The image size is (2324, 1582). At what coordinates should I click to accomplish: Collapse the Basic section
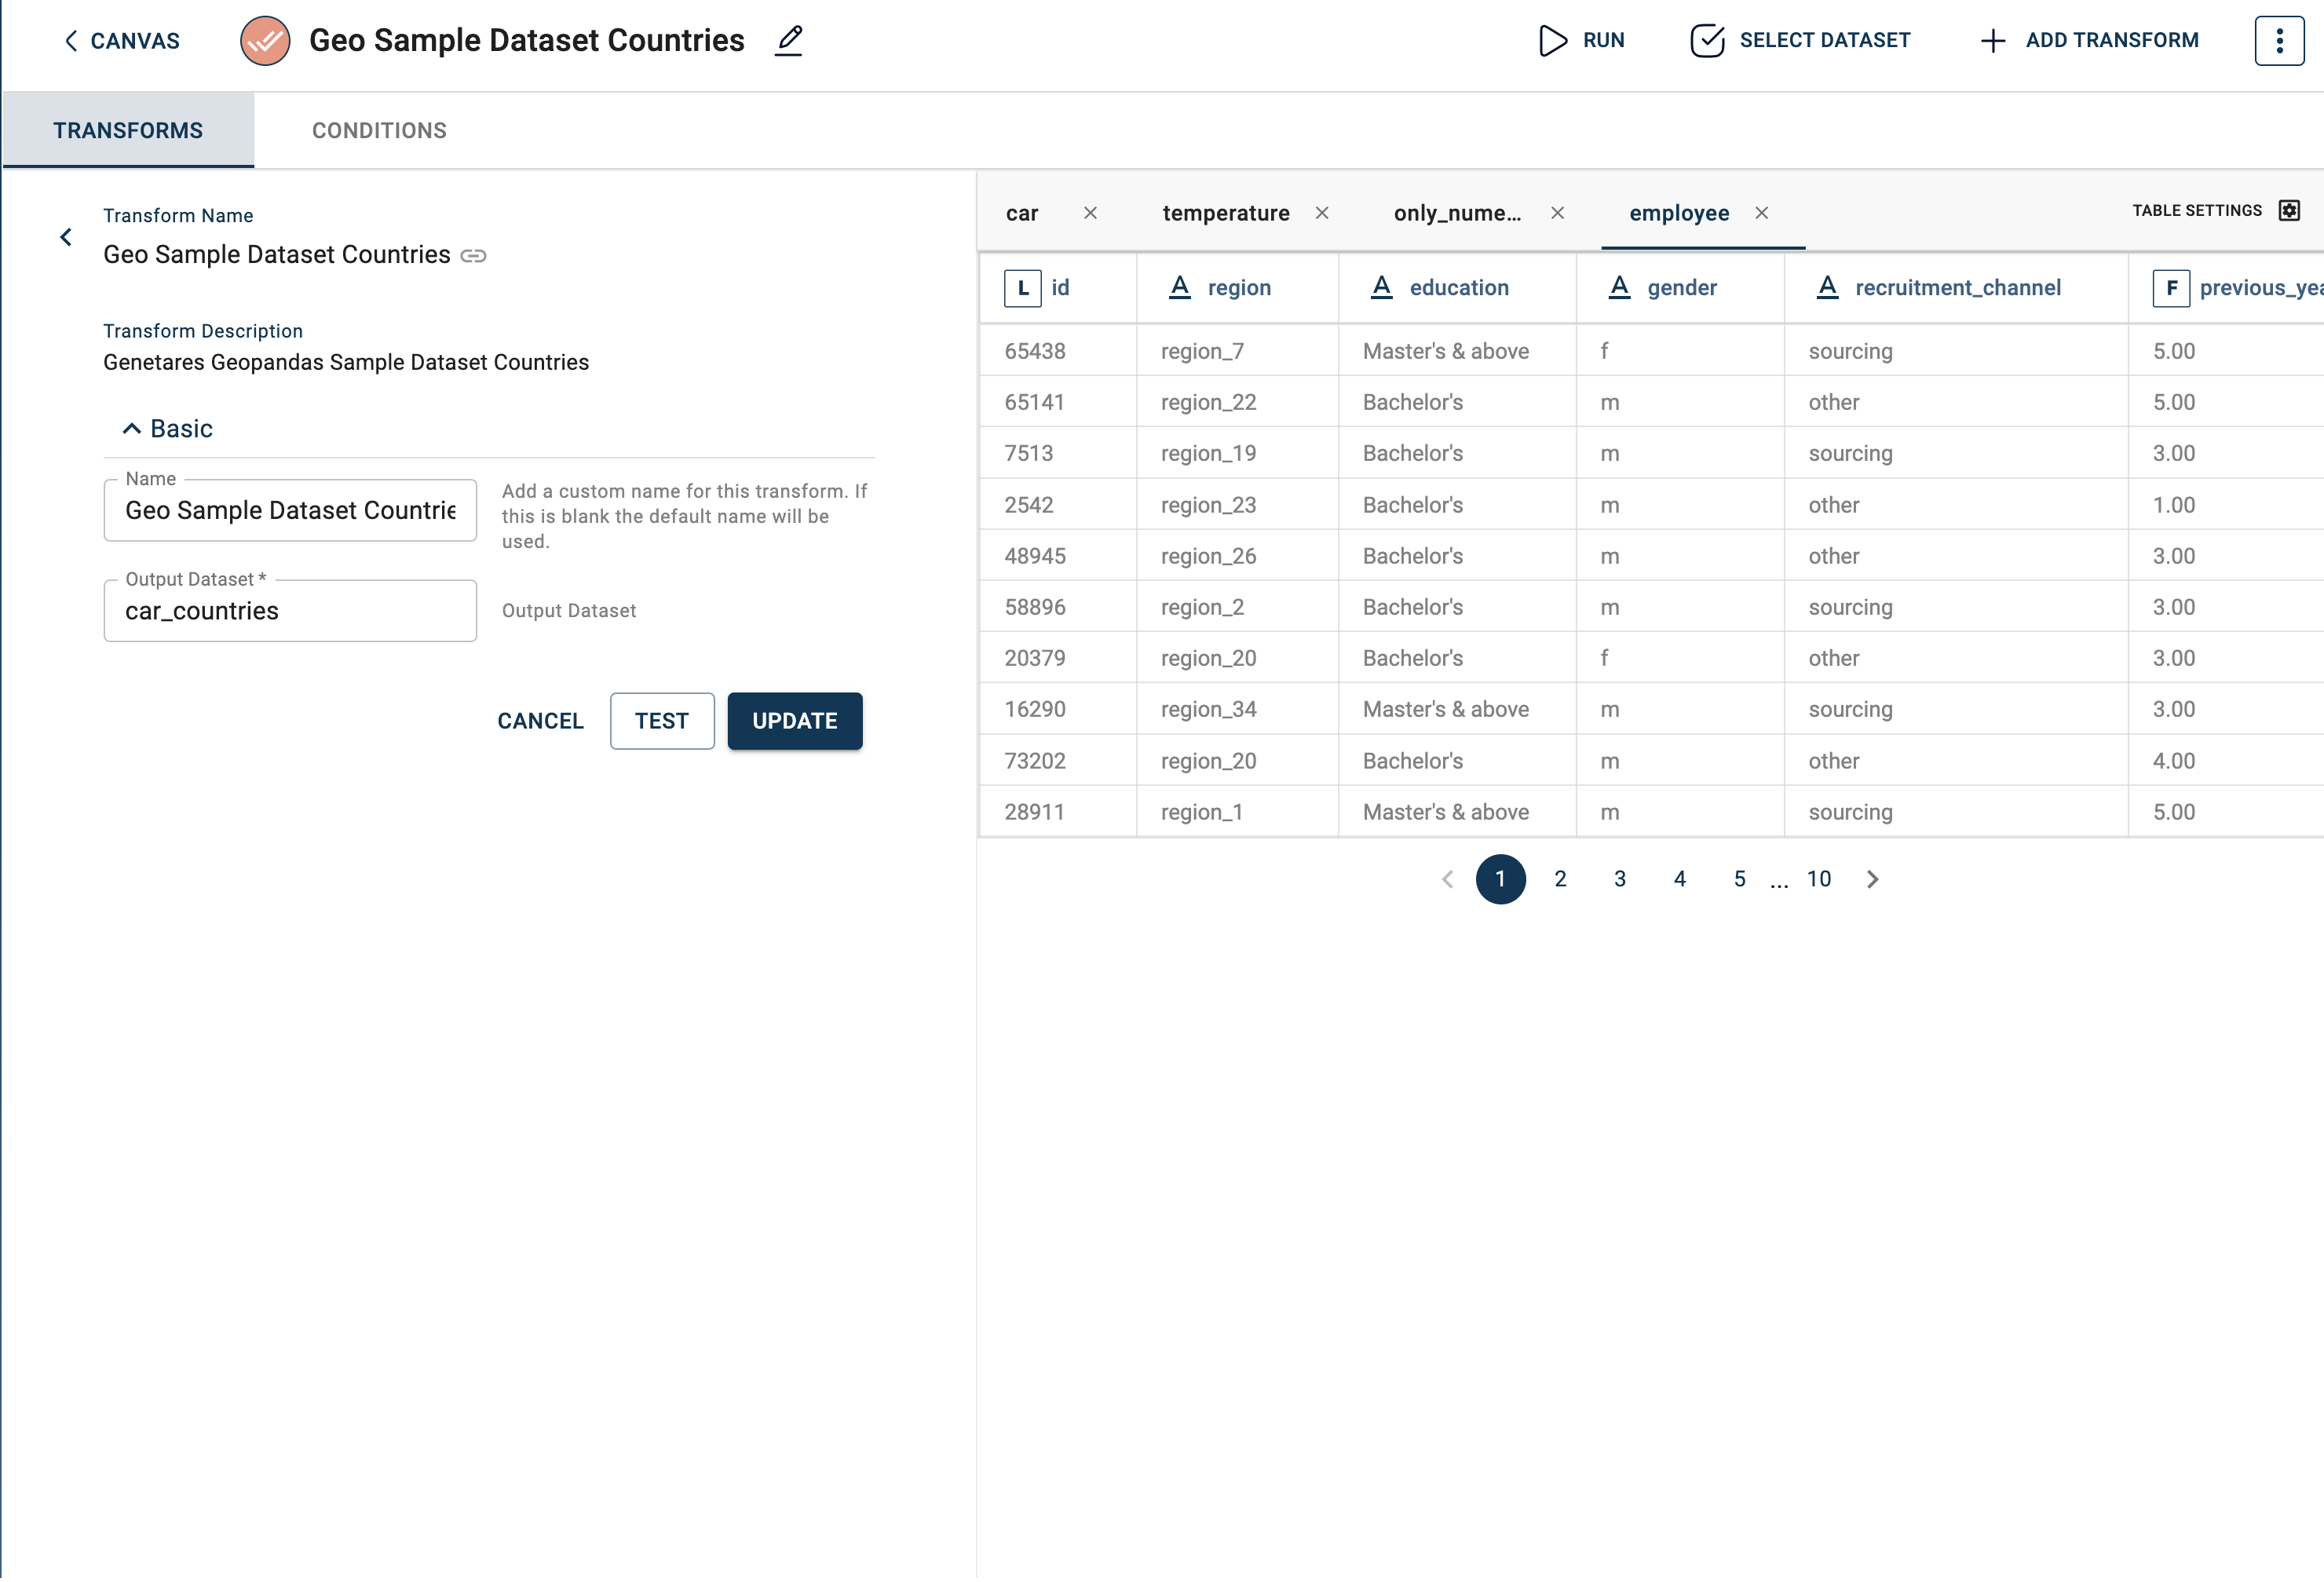pyautogui.click(x=133, y=428)
